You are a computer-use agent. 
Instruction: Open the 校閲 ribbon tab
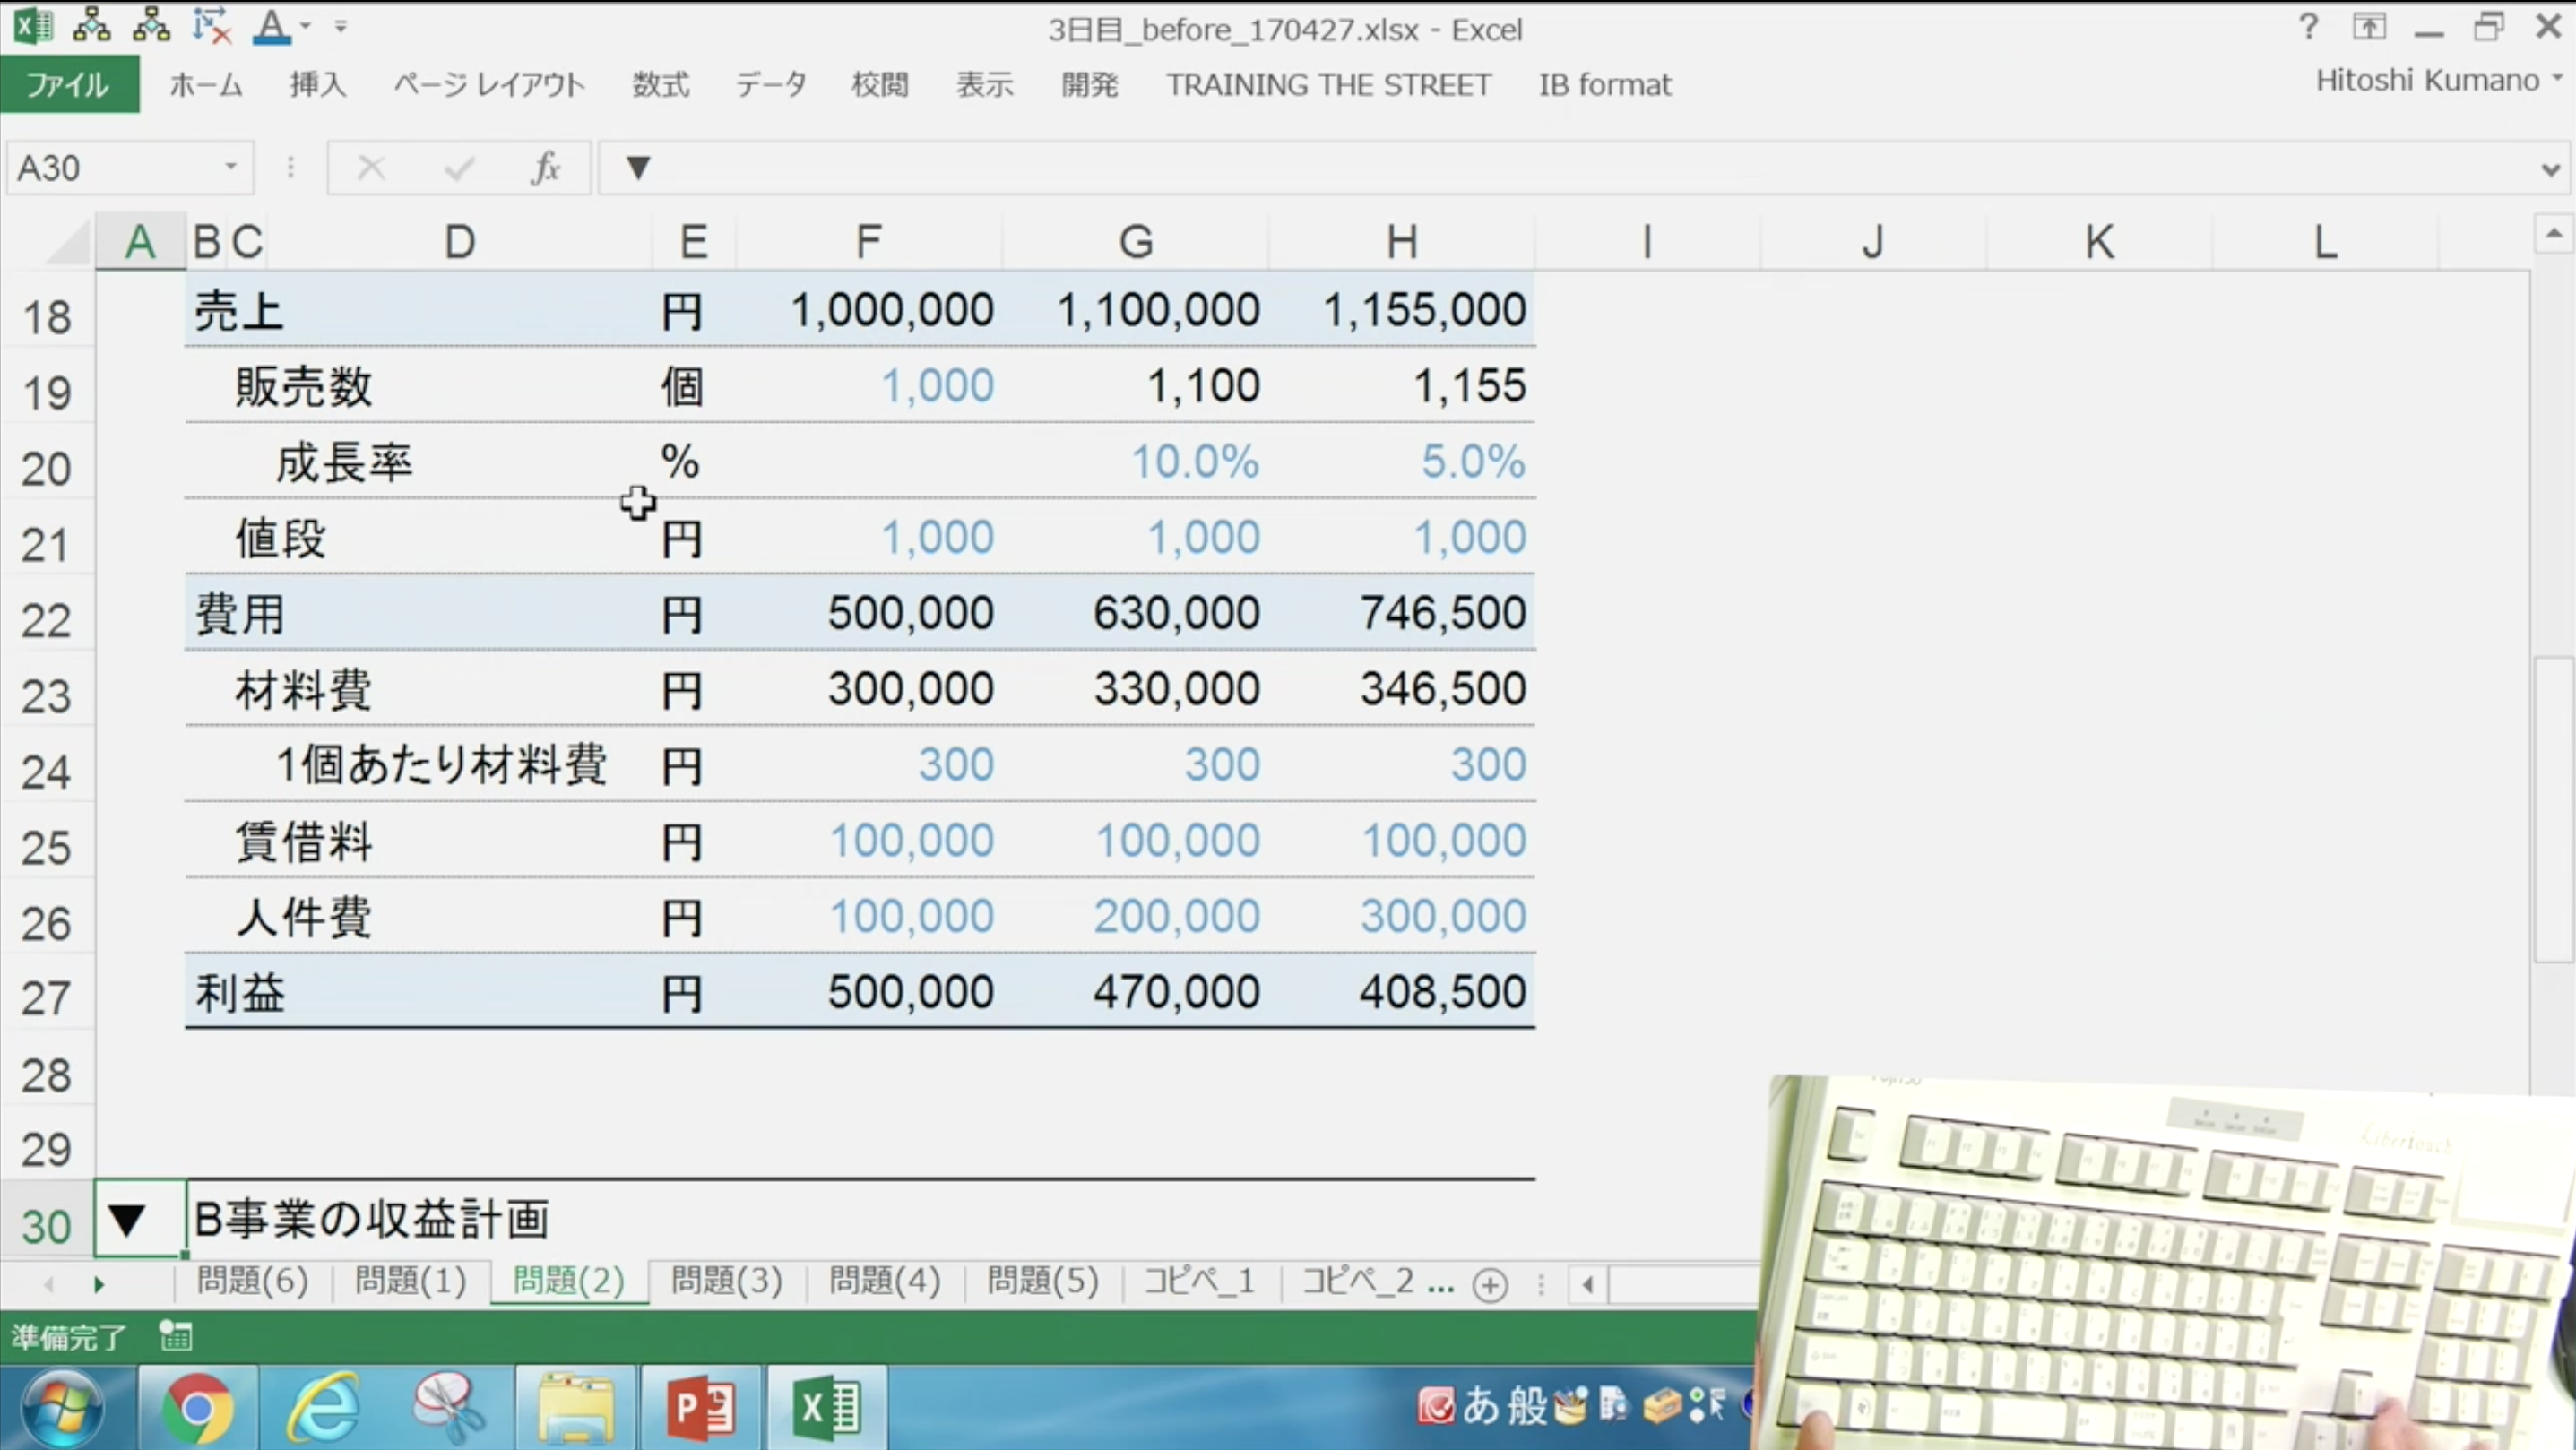coord(880,85)
